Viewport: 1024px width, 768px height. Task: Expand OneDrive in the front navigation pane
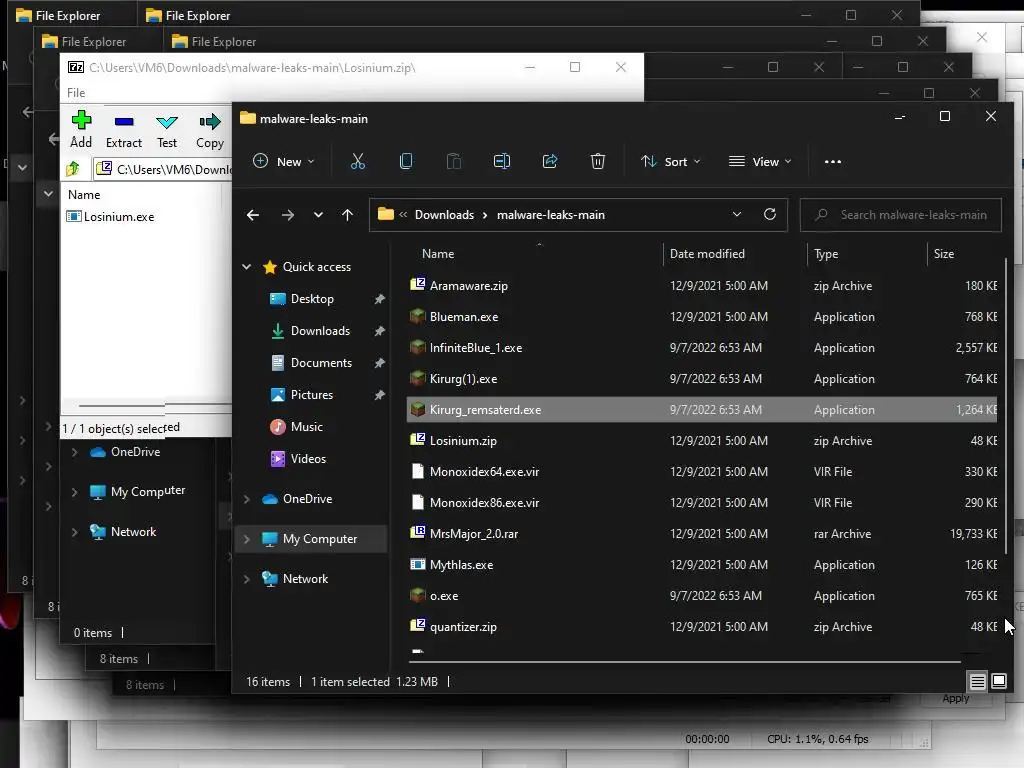(x=247, y=499)
